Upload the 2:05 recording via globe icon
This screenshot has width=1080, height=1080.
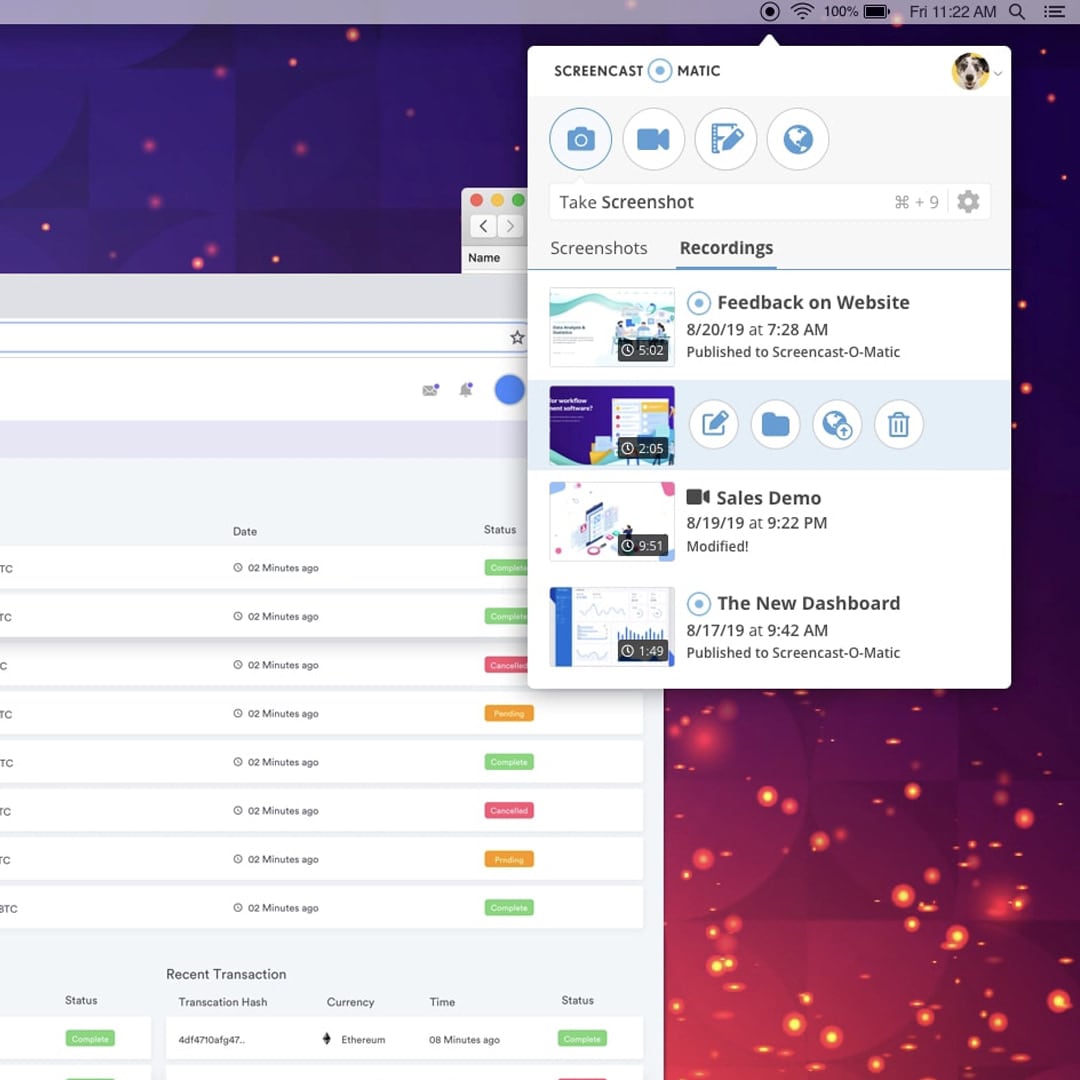(837, 424)
